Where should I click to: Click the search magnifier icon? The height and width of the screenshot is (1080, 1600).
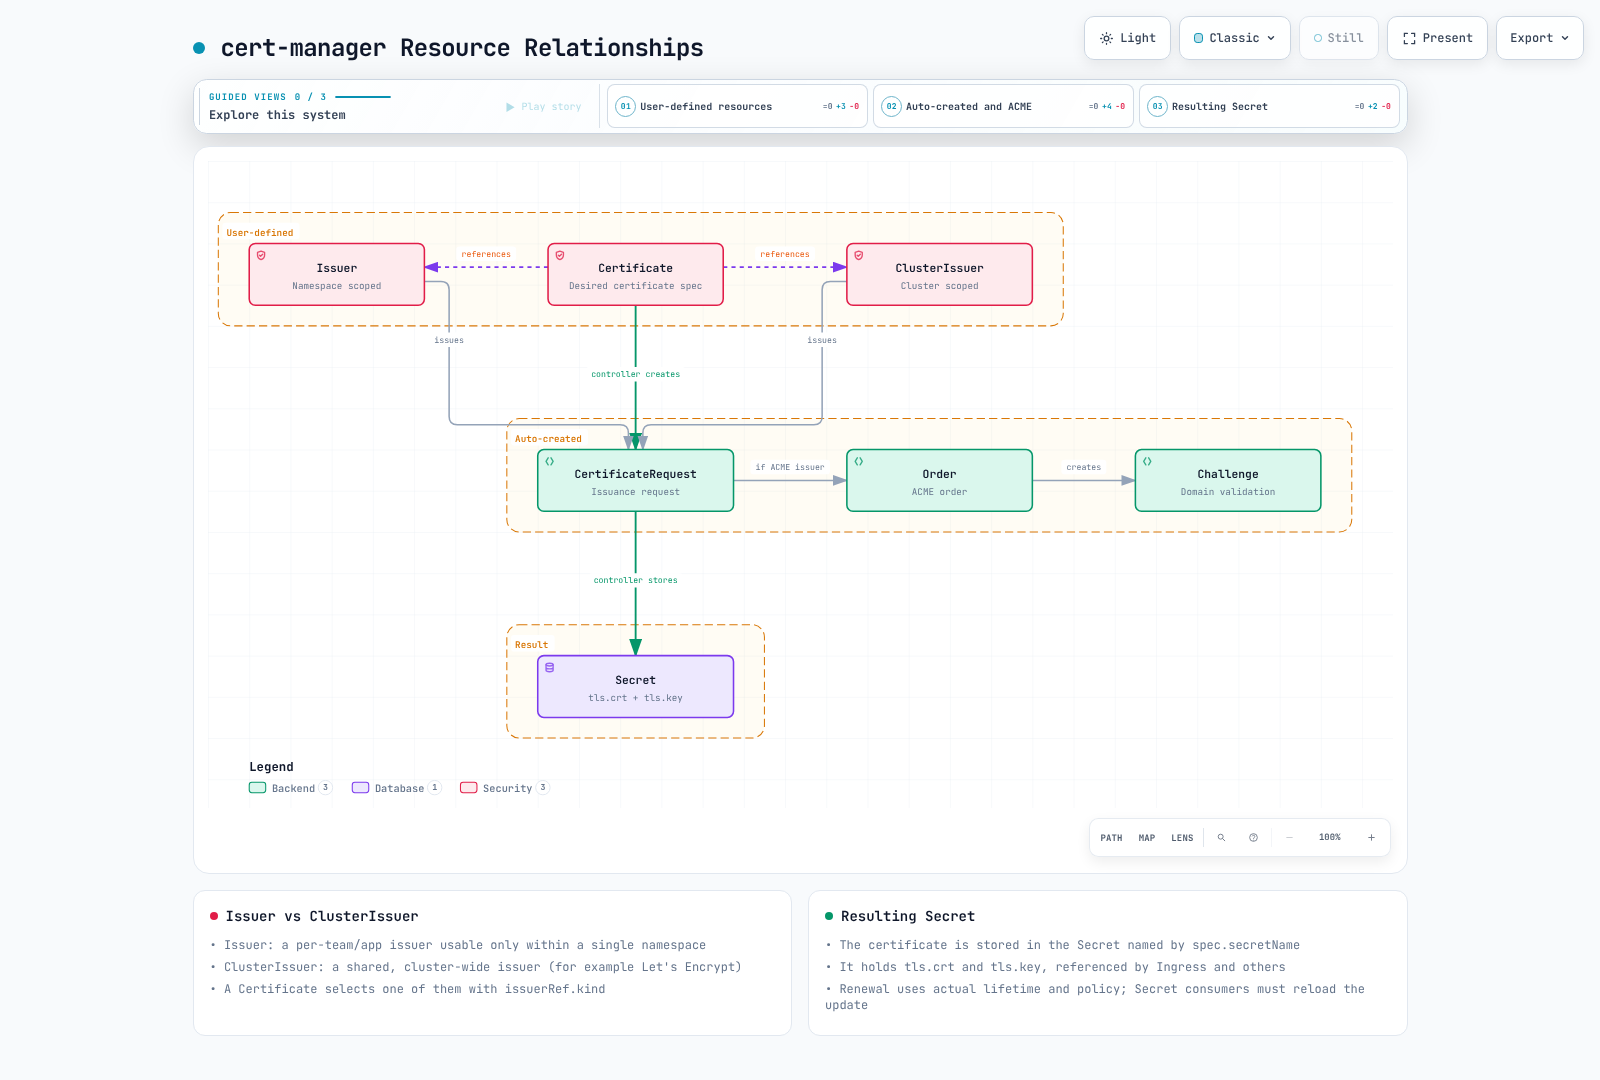(x=1221, y=838)
